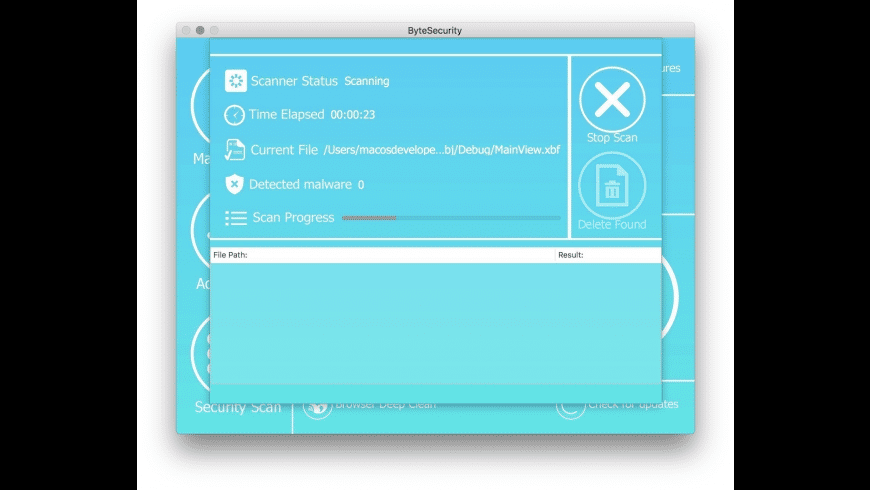
Task: Click the detected malware count 0
Action: (x=361, y=185)
